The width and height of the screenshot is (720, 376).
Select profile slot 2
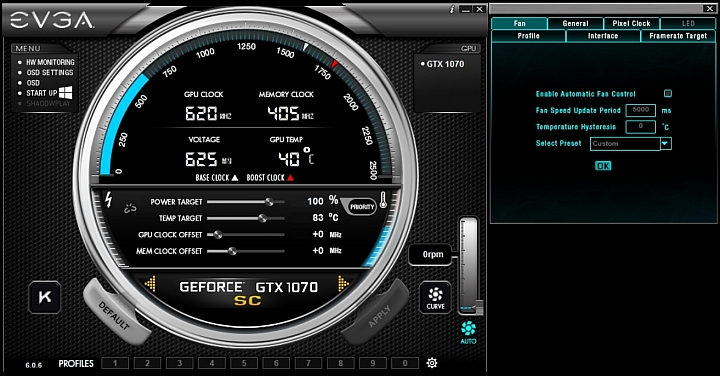click(x=147, y=363)
